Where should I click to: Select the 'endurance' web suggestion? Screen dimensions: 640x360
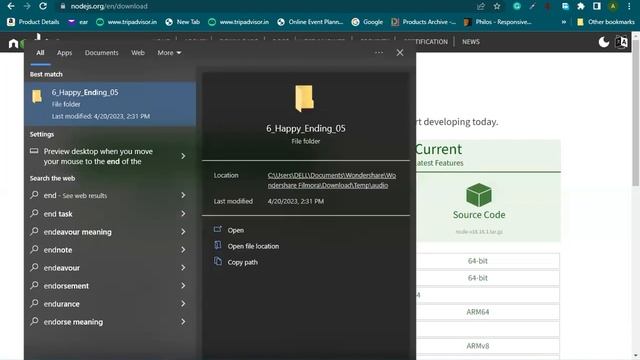coord(61,304)
